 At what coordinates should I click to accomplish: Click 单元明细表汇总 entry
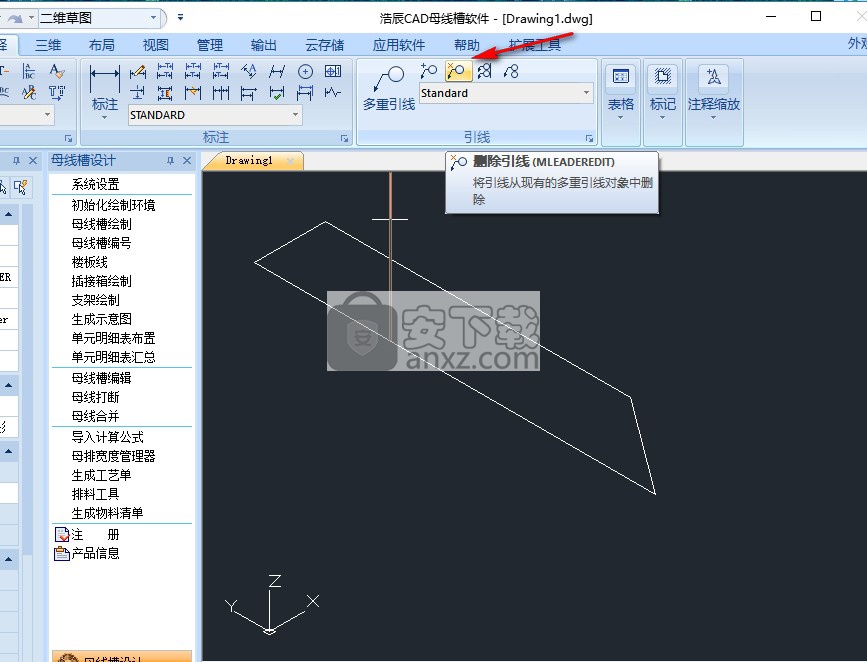pos(113,357)
